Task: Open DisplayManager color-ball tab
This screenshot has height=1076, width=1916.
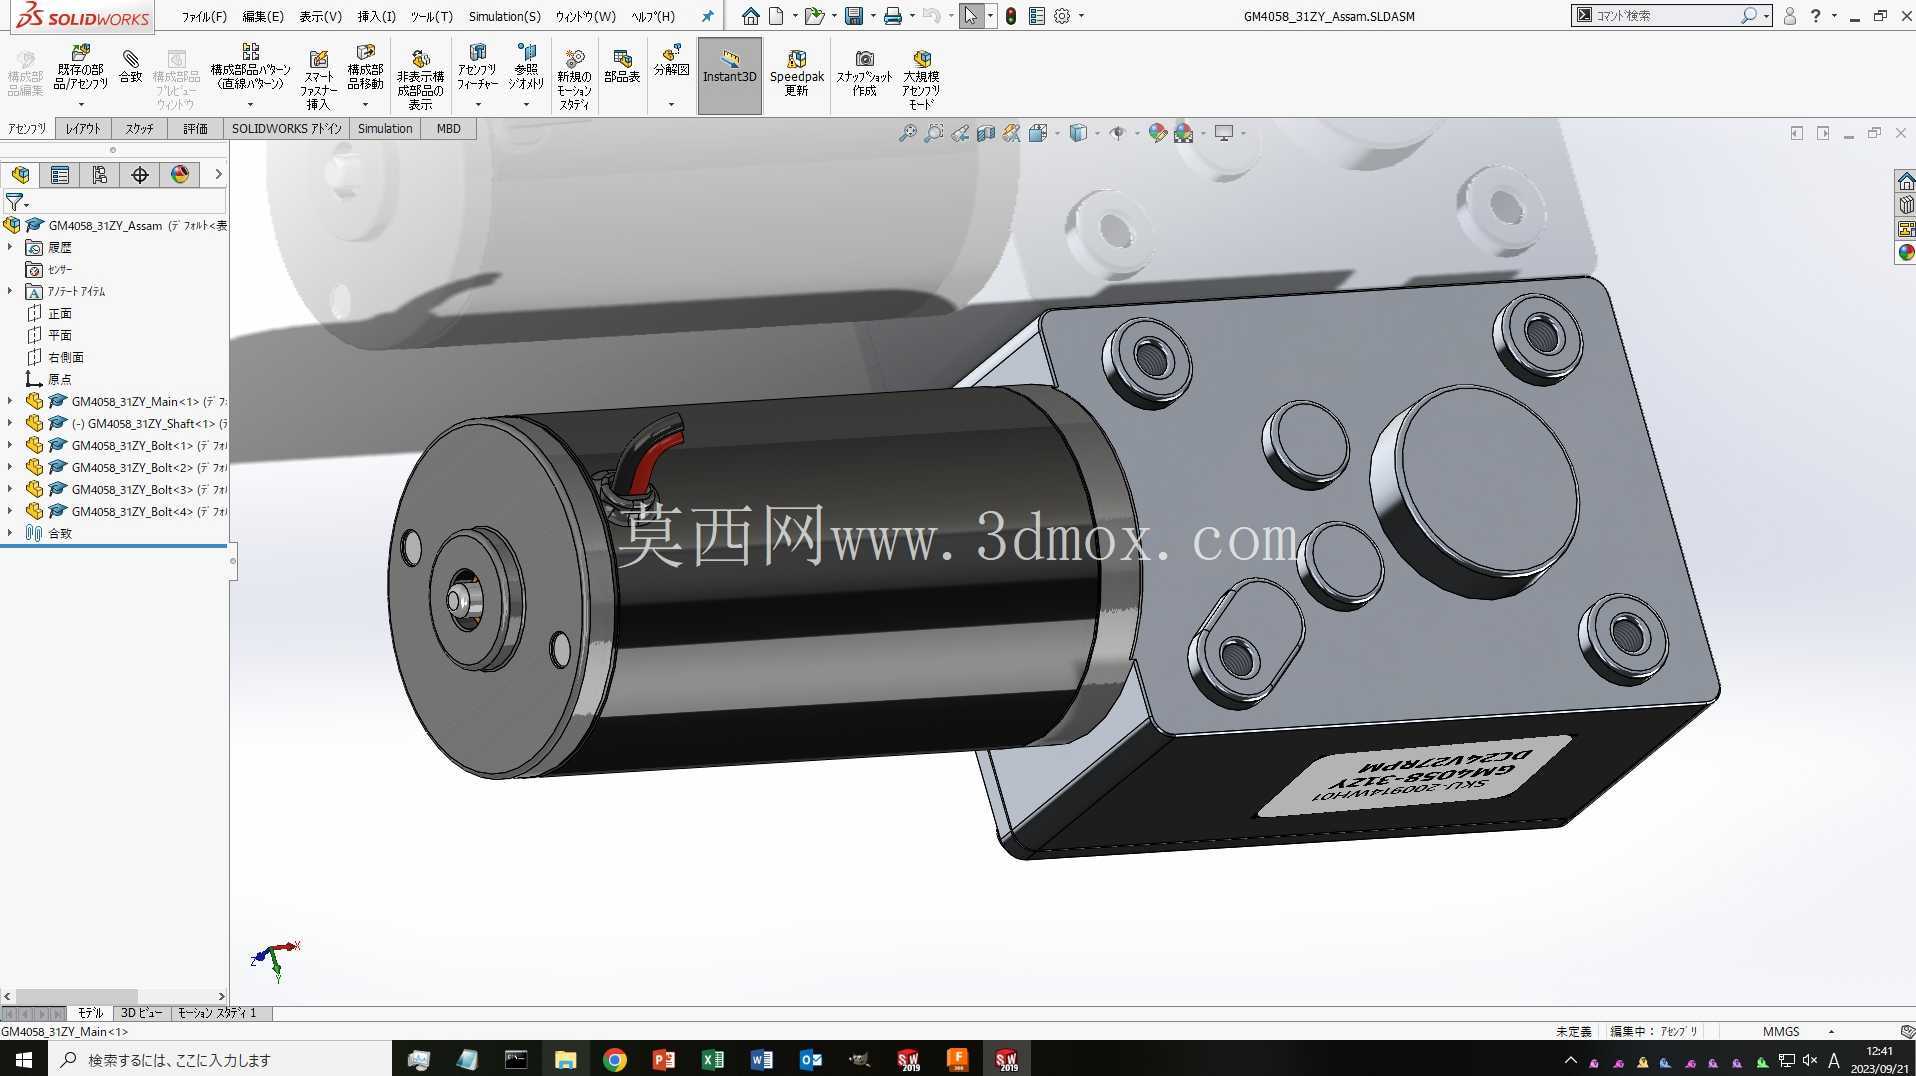Action: [180, 175]
